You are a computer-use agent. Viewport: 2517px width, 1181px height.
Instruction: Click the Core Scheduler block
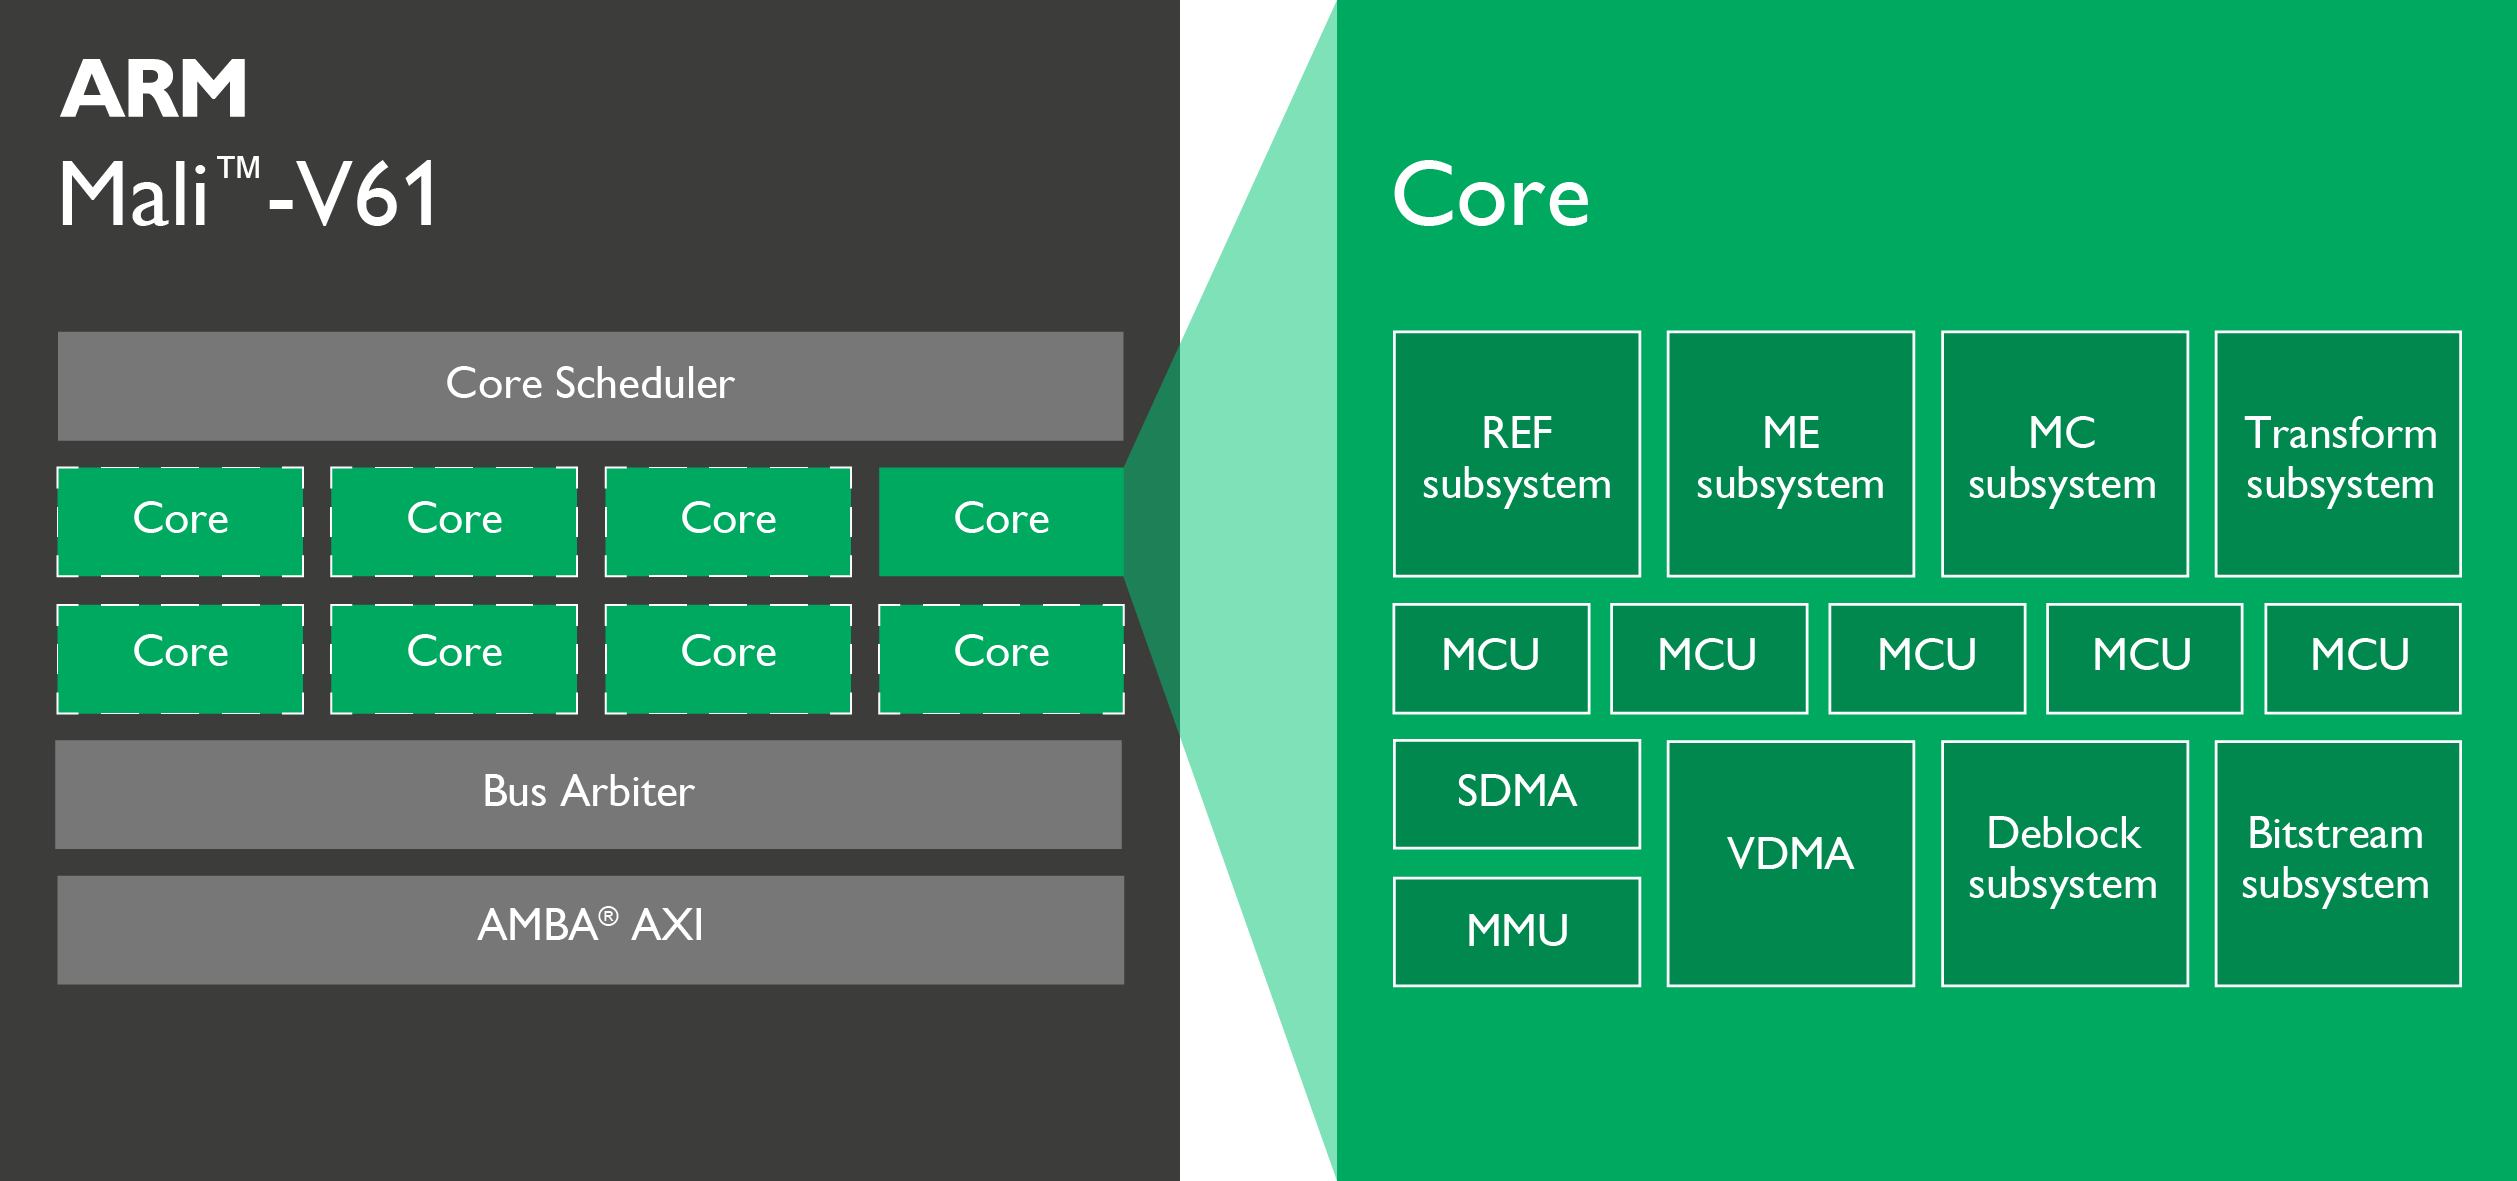[590, 385]
